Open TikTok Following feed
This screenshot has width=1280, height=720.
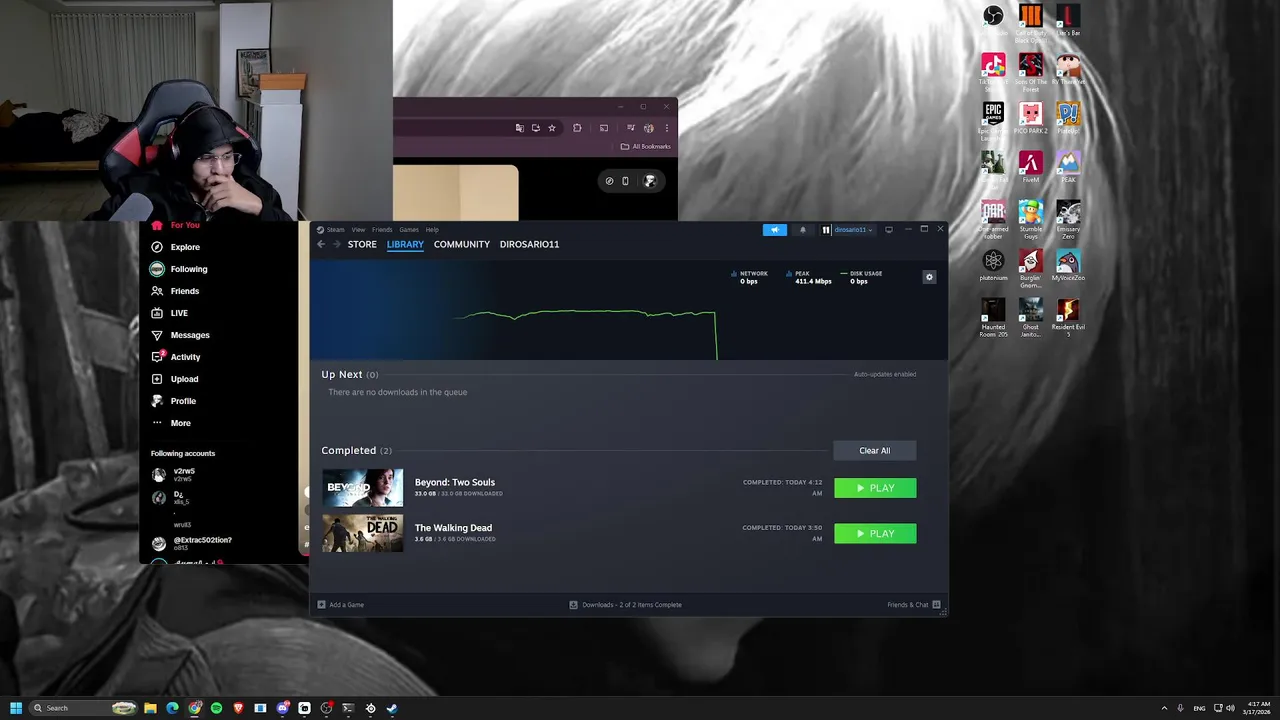(x=179, y=269)
